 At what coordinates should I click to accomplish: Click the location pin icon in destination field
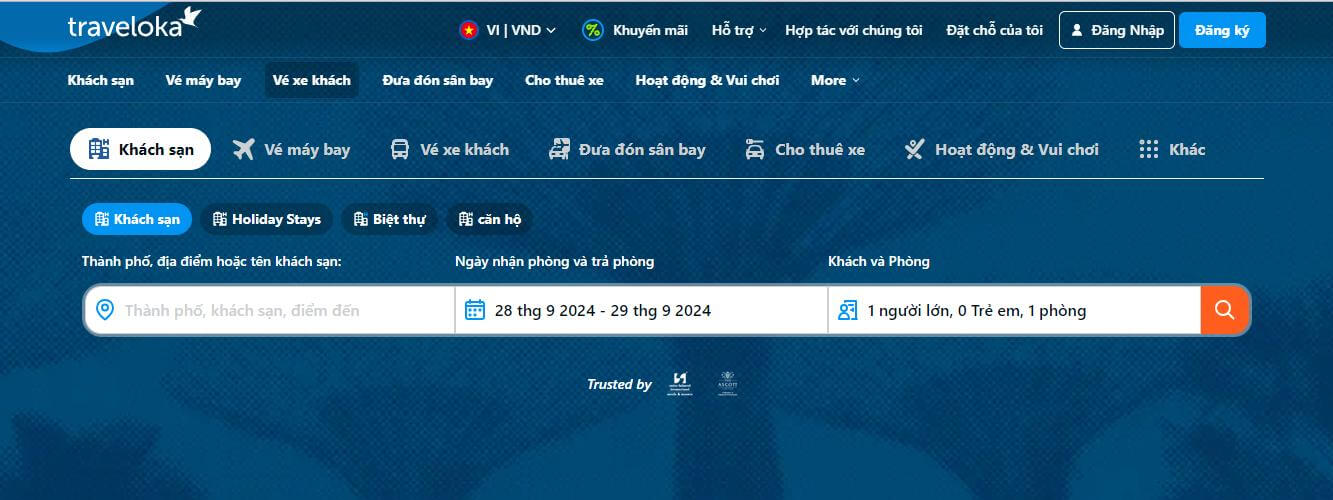coord(104,310)
